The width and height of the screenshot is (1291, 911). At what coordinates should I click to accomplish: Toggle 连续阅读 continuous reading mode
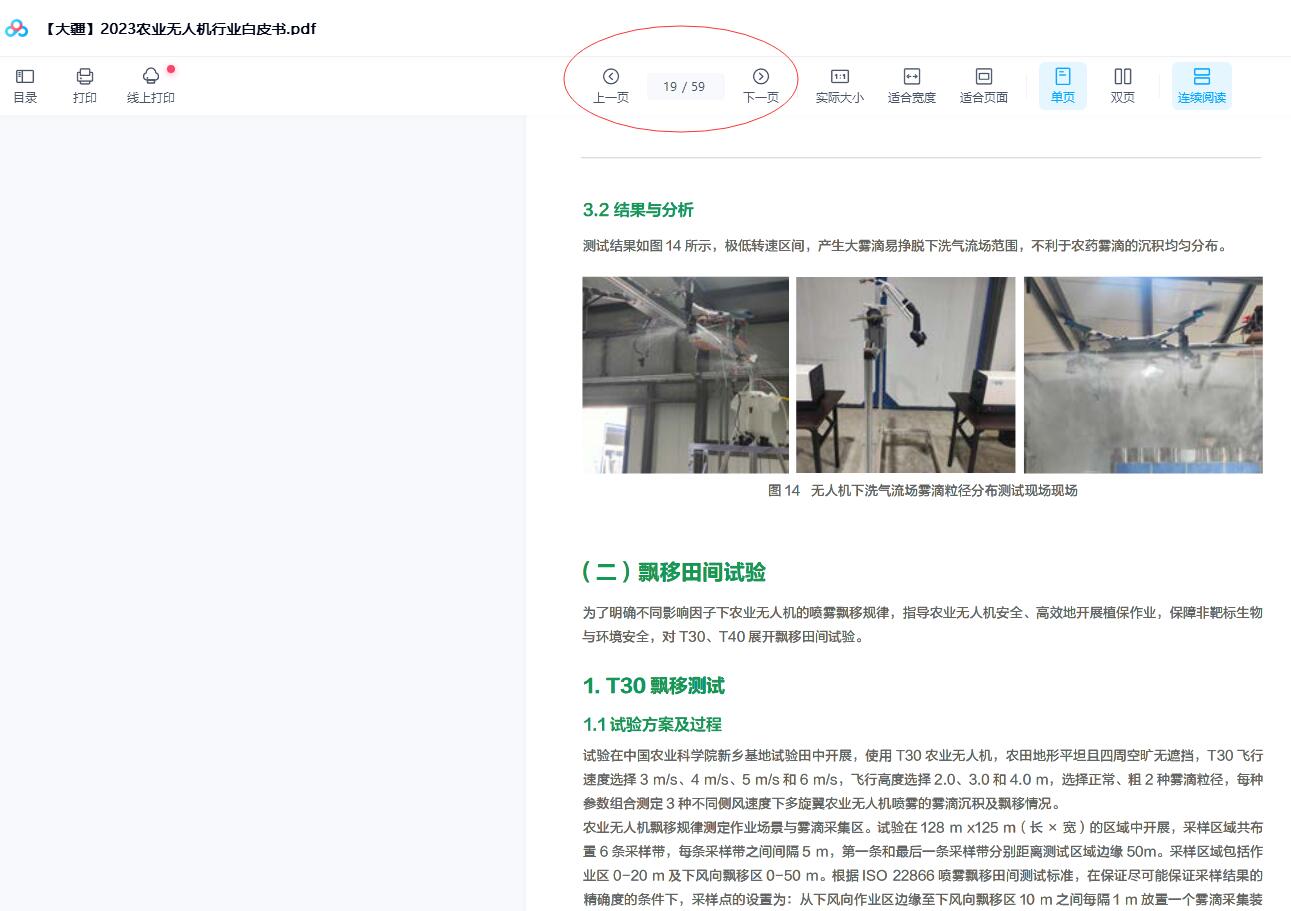coord(1201,86)
